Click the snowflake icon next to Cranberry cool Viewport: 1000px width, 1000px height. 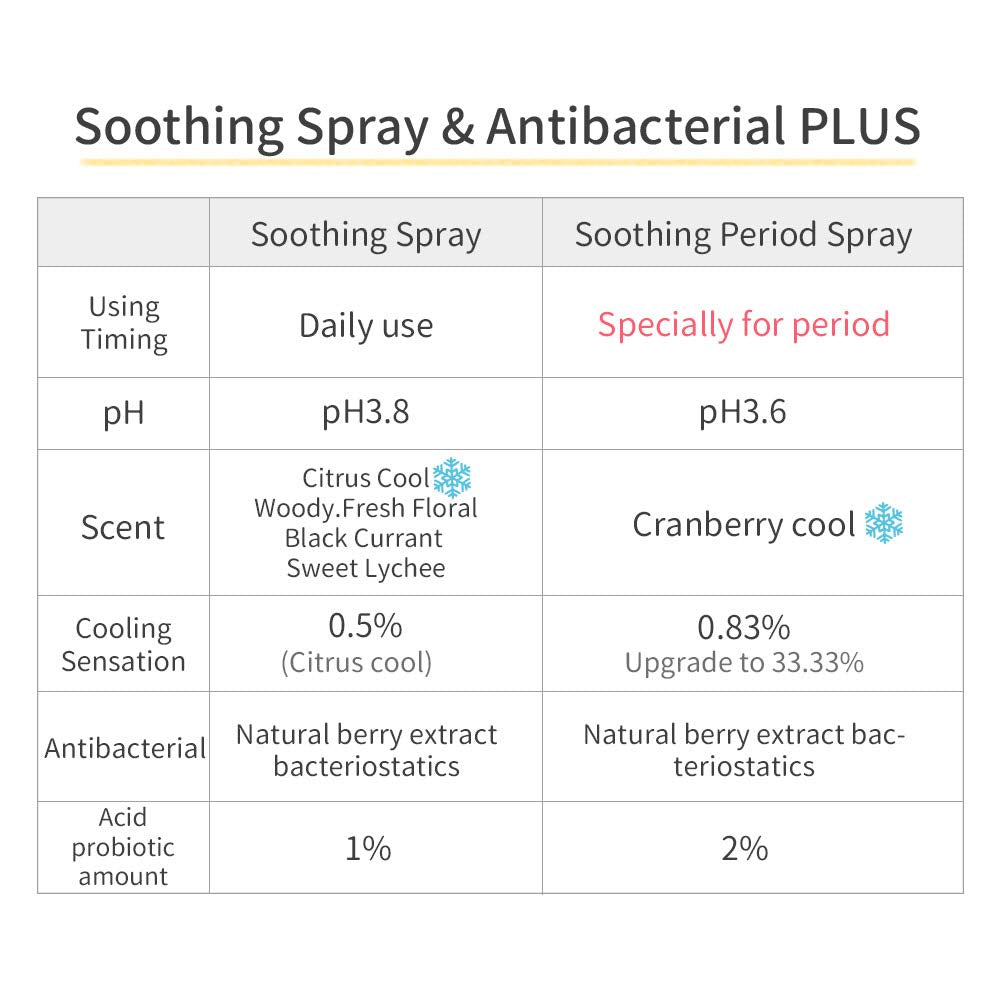(884, 524)
